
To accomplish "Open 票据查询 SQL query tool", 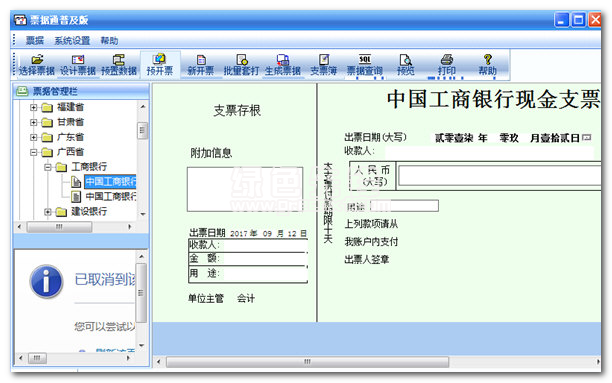I will [x=365, y=65].
